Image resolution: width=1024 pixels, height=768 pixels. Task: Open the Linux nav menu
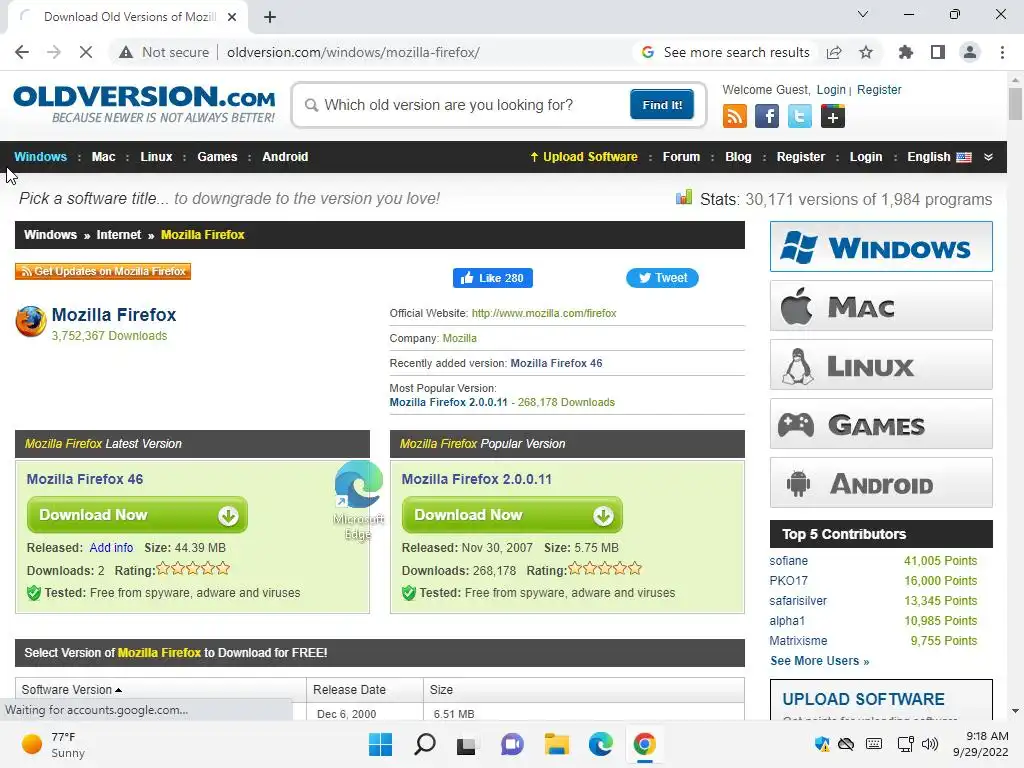156,157
